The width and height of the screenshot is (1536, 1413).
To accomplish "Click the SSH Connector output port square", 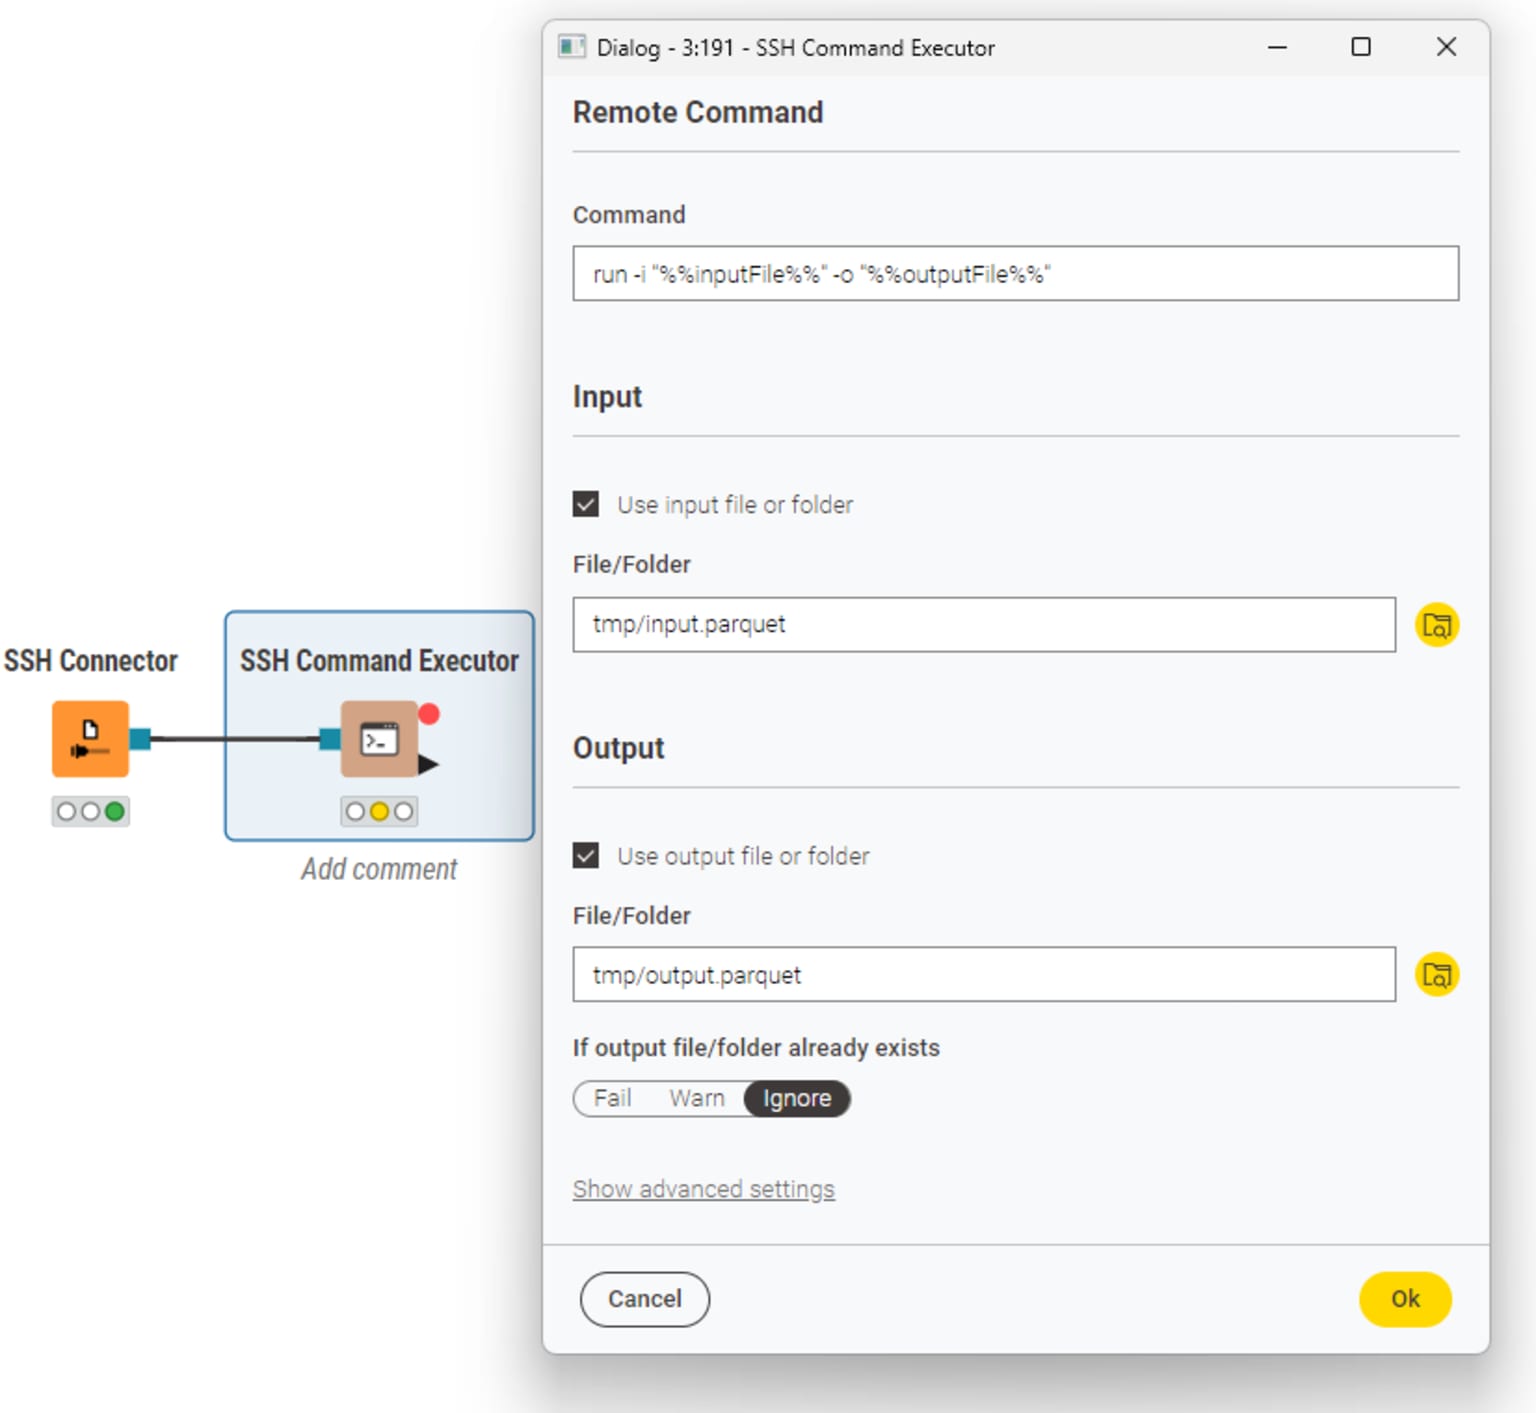I will coord(140,739).
